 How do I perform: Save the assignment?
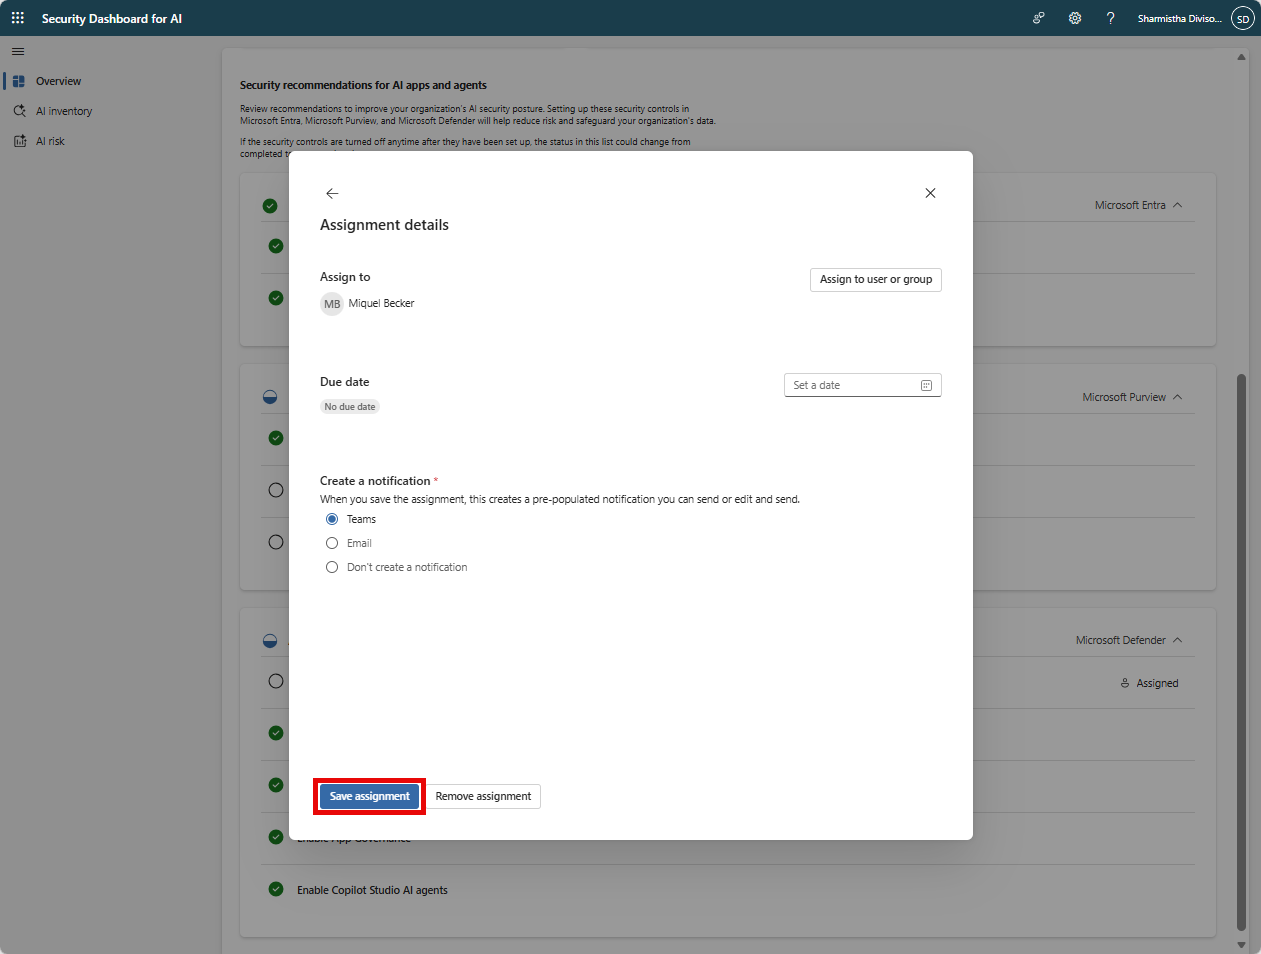(x=370, y=796)
